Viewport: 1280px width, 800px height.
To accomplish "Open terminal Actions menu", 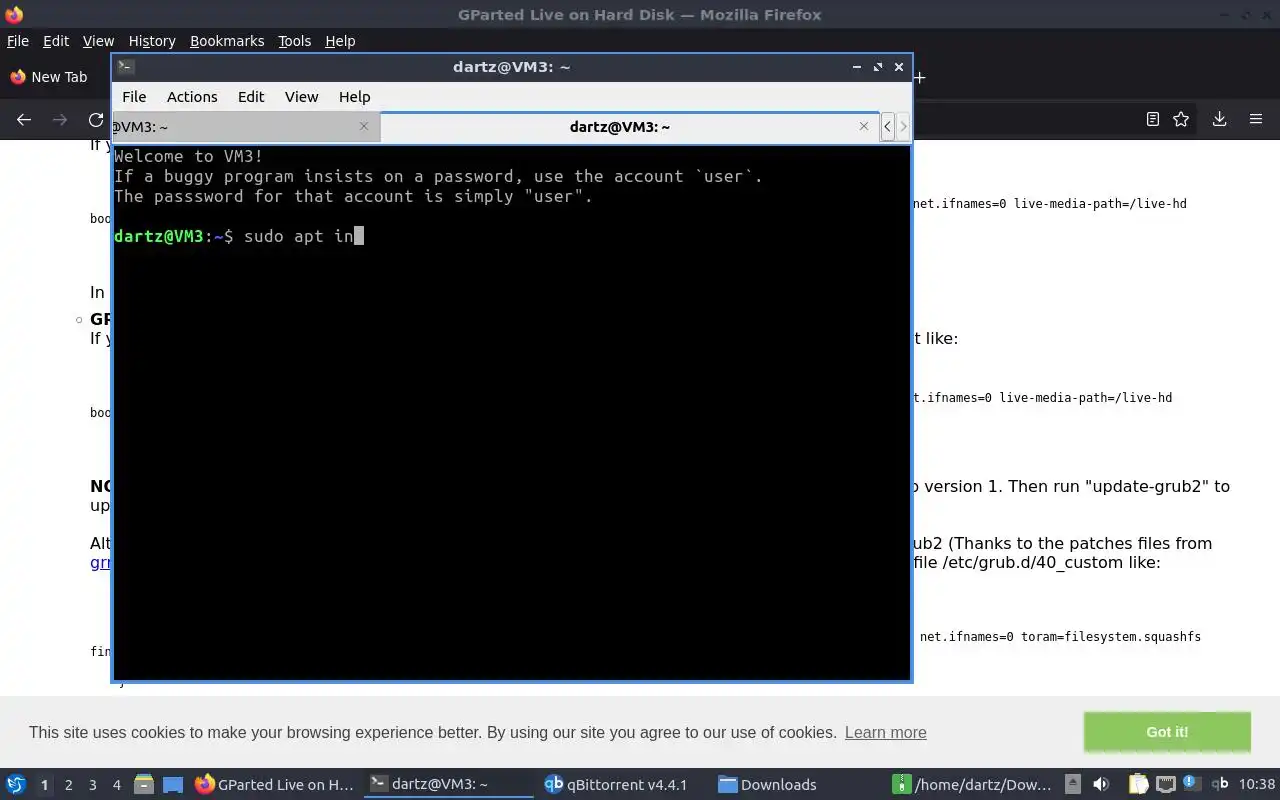I will click(192, 97).
